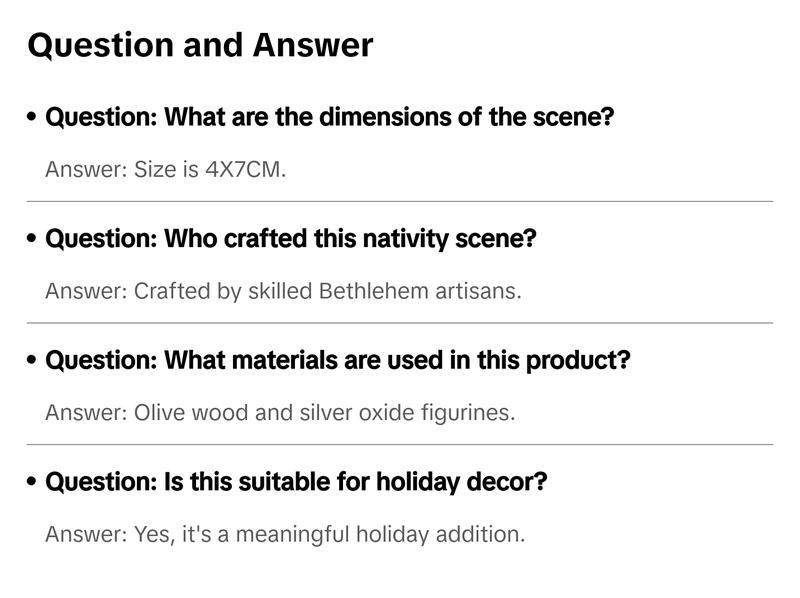Click the answer about olive wood figurines
Viewport: 800px width, 598px height.
click(280, 412)
